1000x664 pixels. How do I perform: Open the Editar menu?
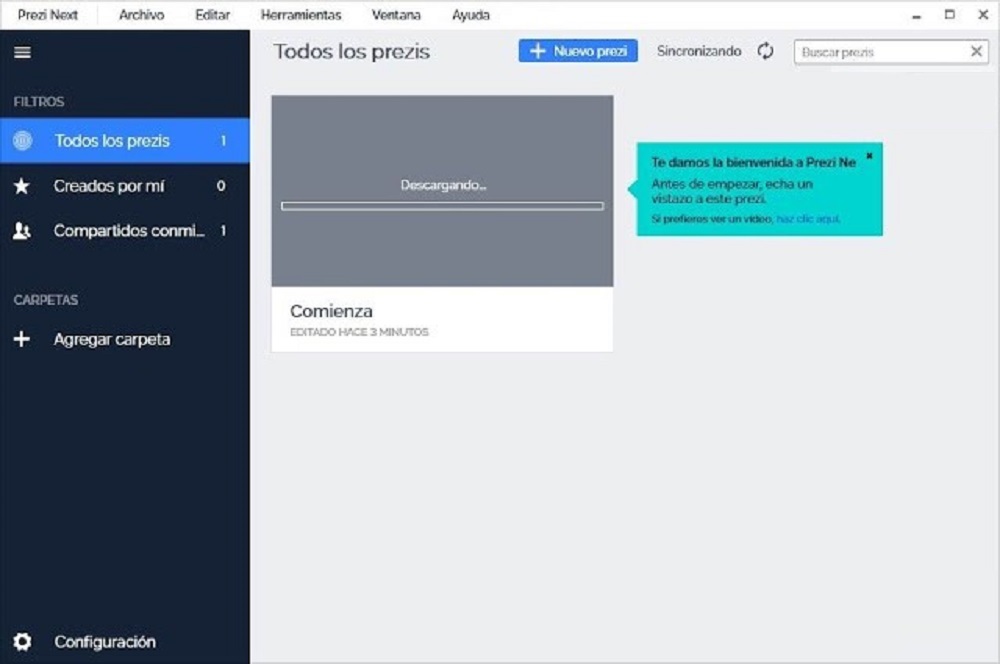212,15
